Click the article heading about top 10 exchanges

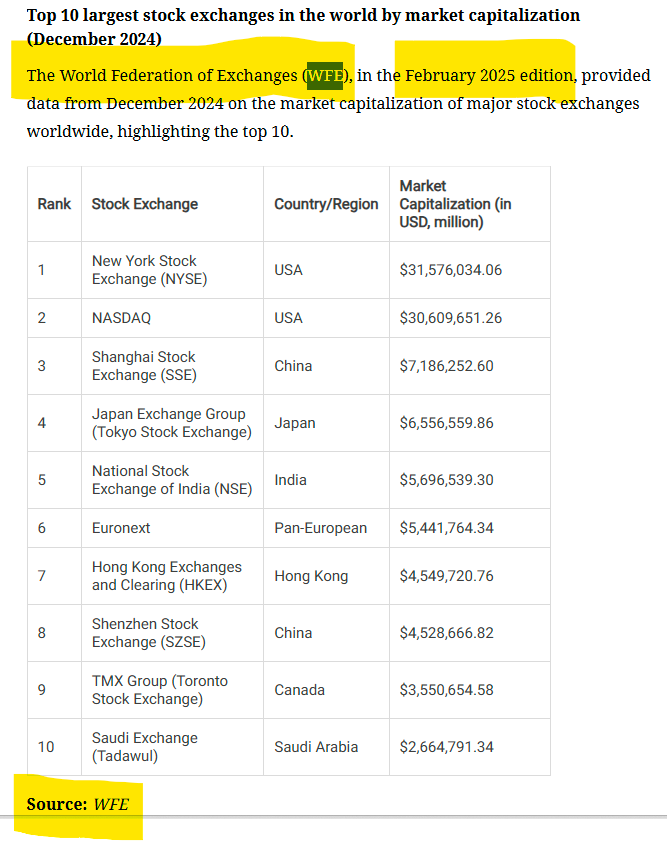pos(303,27)
